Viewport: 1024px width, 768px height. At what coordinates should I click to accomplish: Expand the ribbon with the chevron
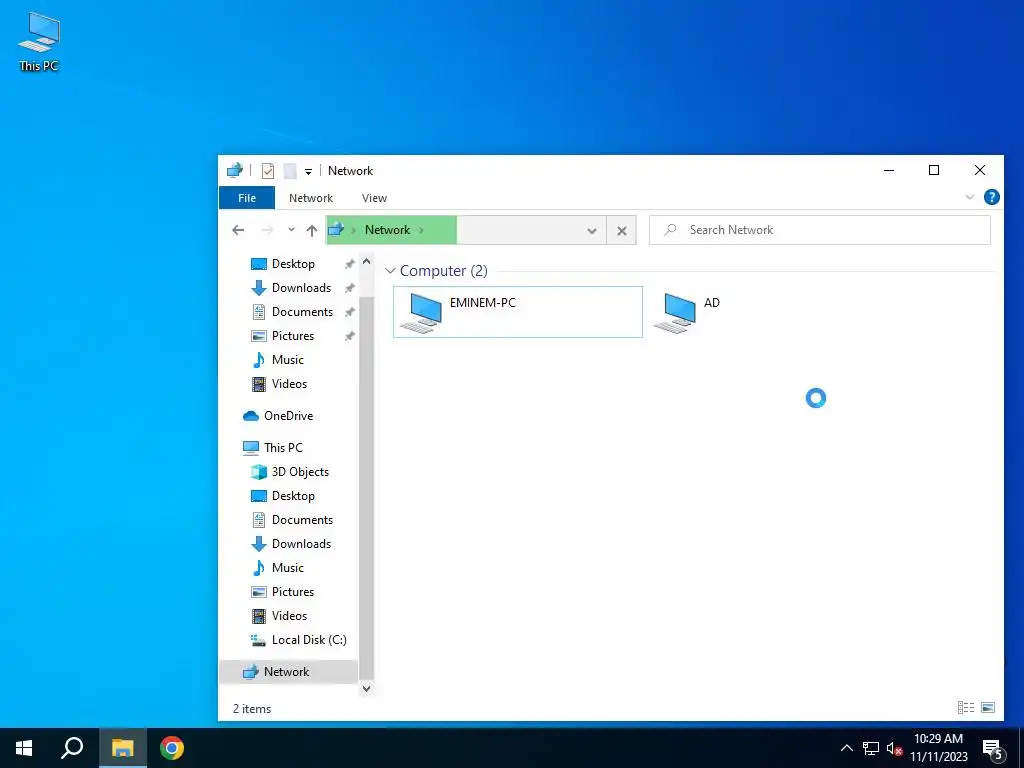tap(970, 197)
